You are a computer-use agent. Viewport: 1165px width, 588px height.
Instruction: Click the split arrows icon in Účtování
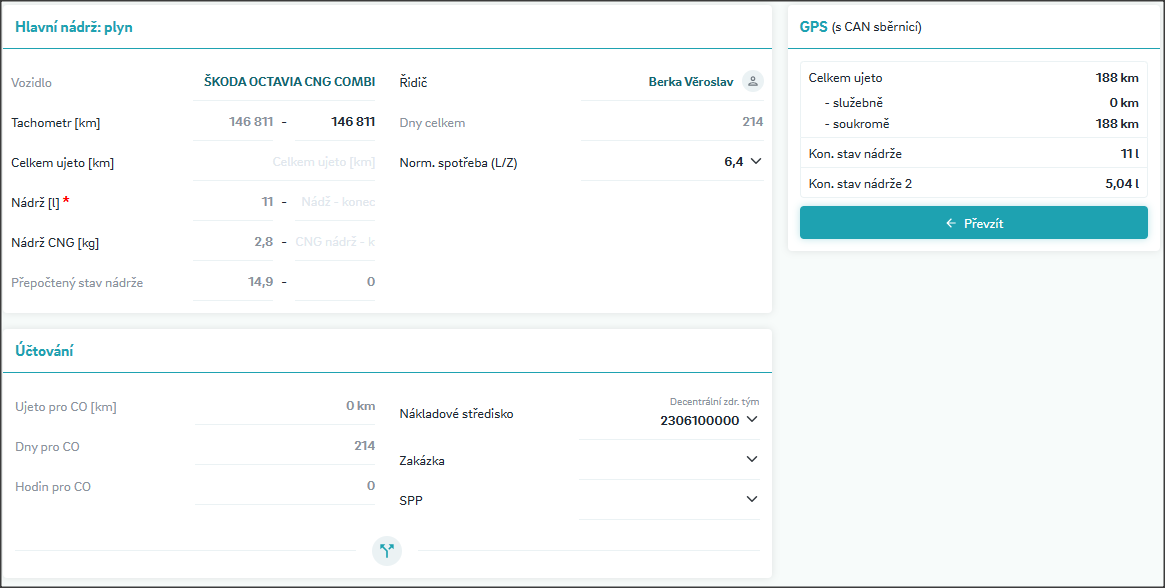(387, 550)
